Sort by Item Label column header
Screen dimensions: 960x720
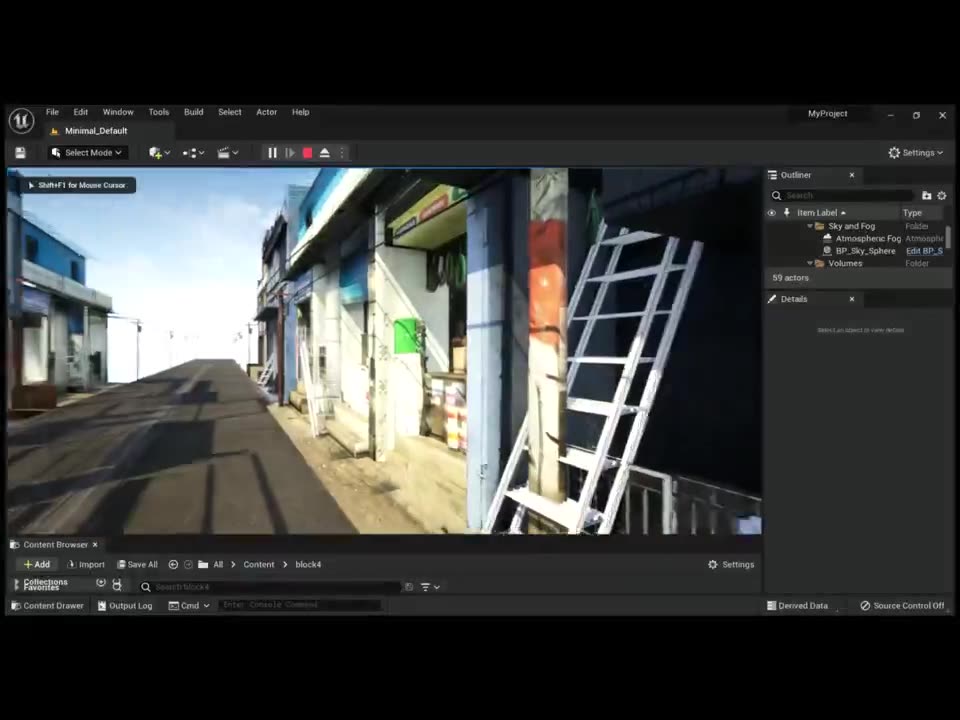(x=821, y=213)
